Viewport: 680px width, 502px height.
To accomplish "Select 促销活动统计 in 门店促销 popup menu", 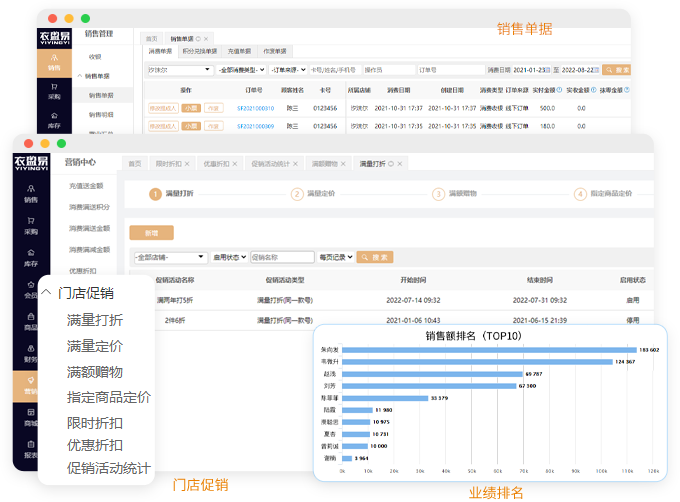I will coord(109,468).
